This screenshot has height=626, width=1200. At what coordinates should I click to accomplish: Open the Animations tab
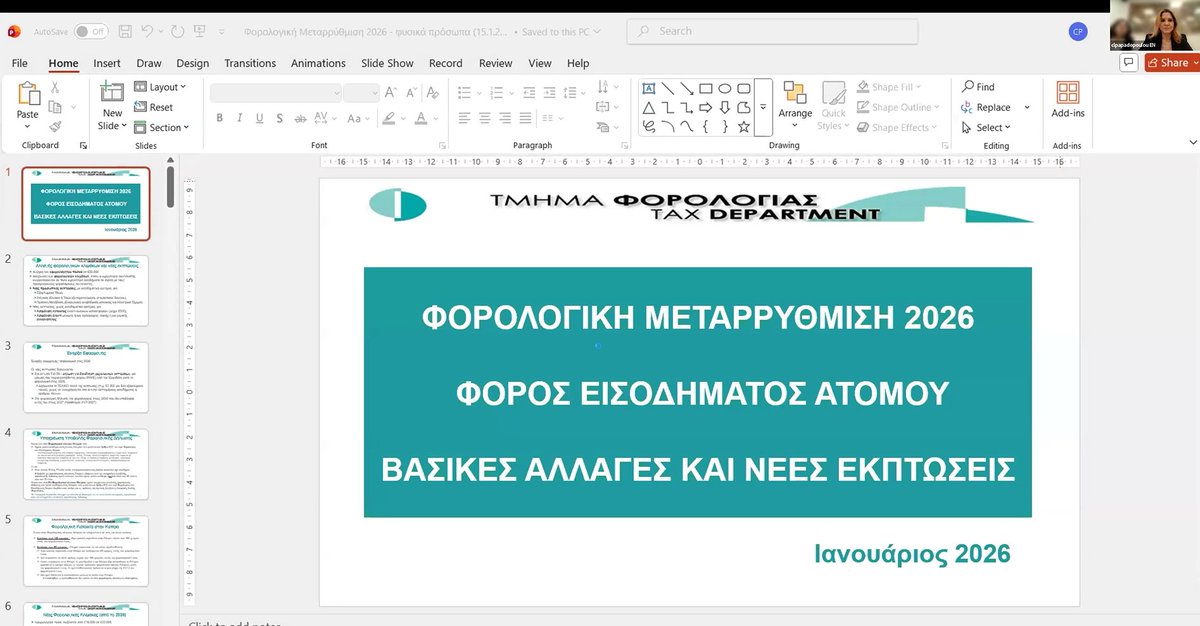click(x=318, y=63)
